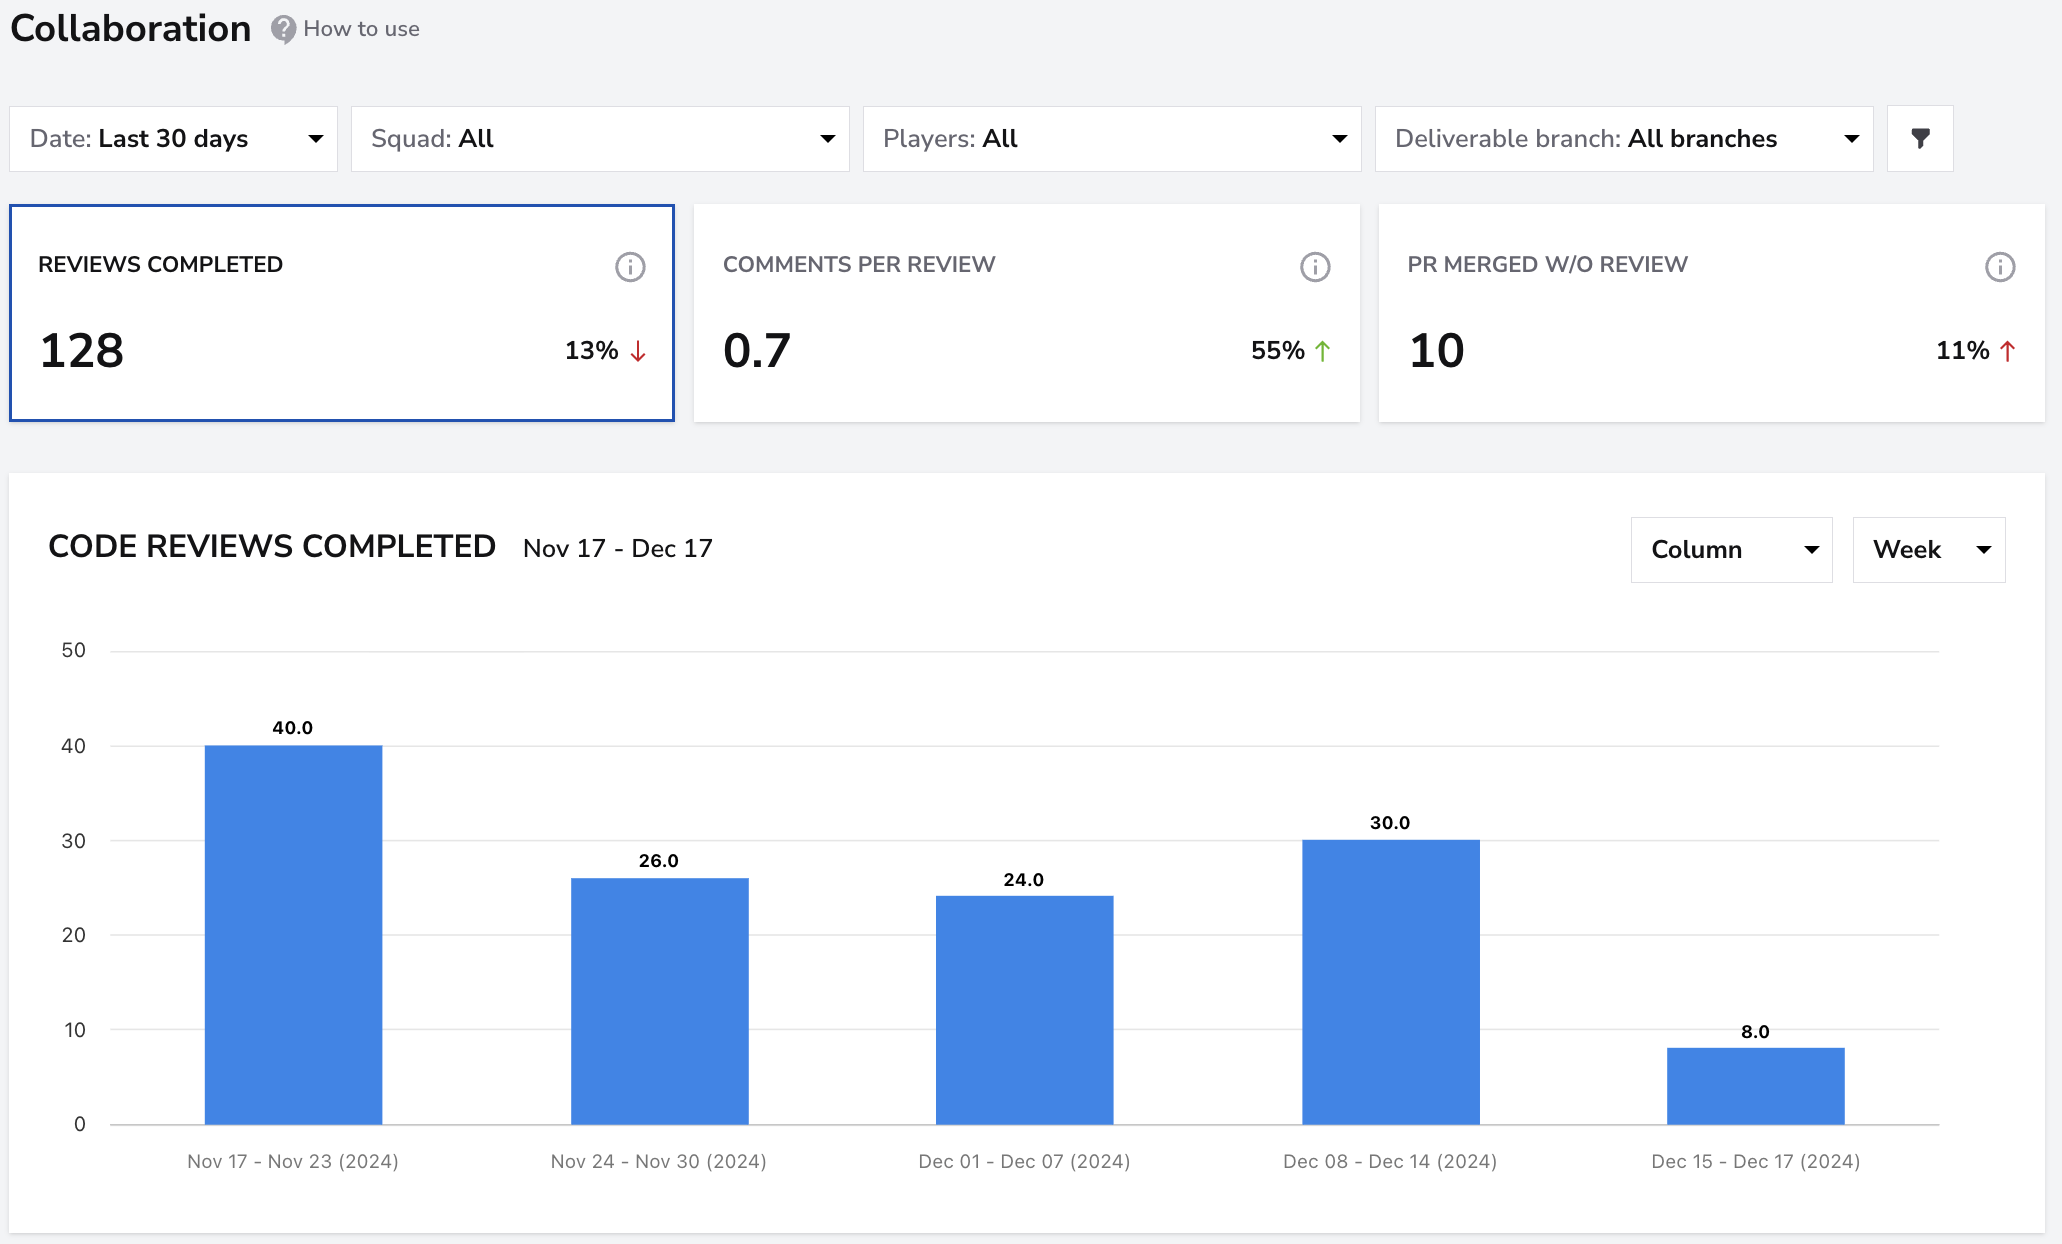Select the Comments Per Review metric card
The height and width of the screenshot is (1244, 2062).
pyautogui.click(x=1026, y=313)
